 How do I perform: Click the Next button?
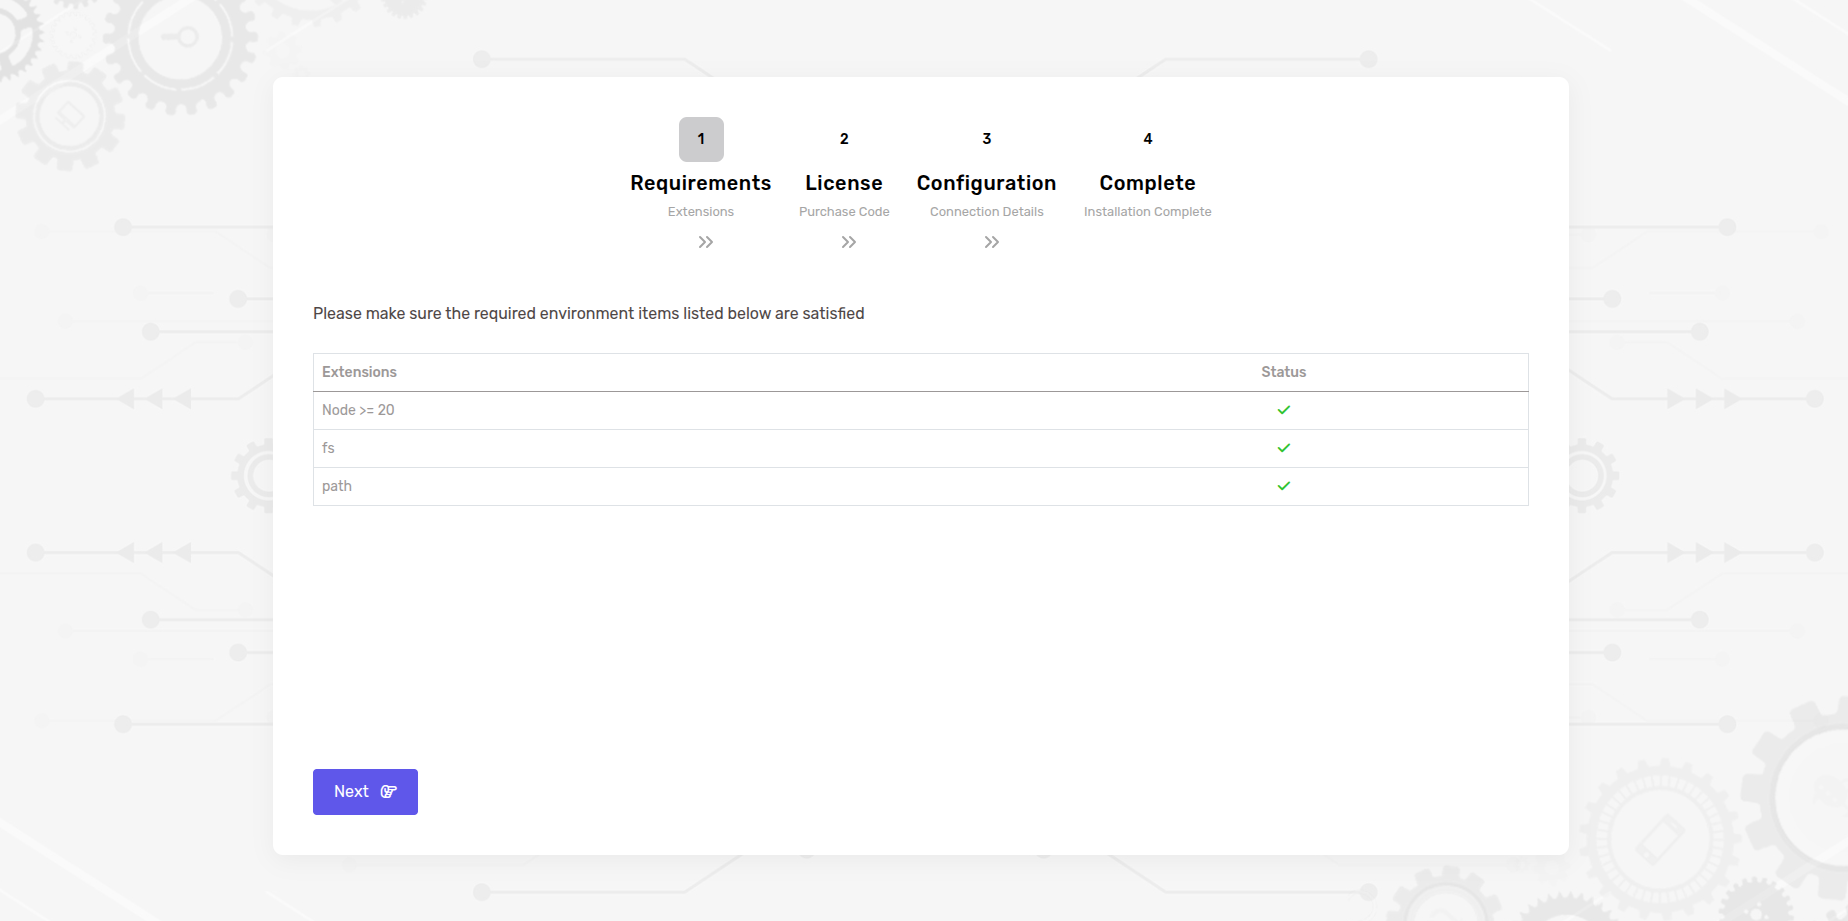point(365,792)
